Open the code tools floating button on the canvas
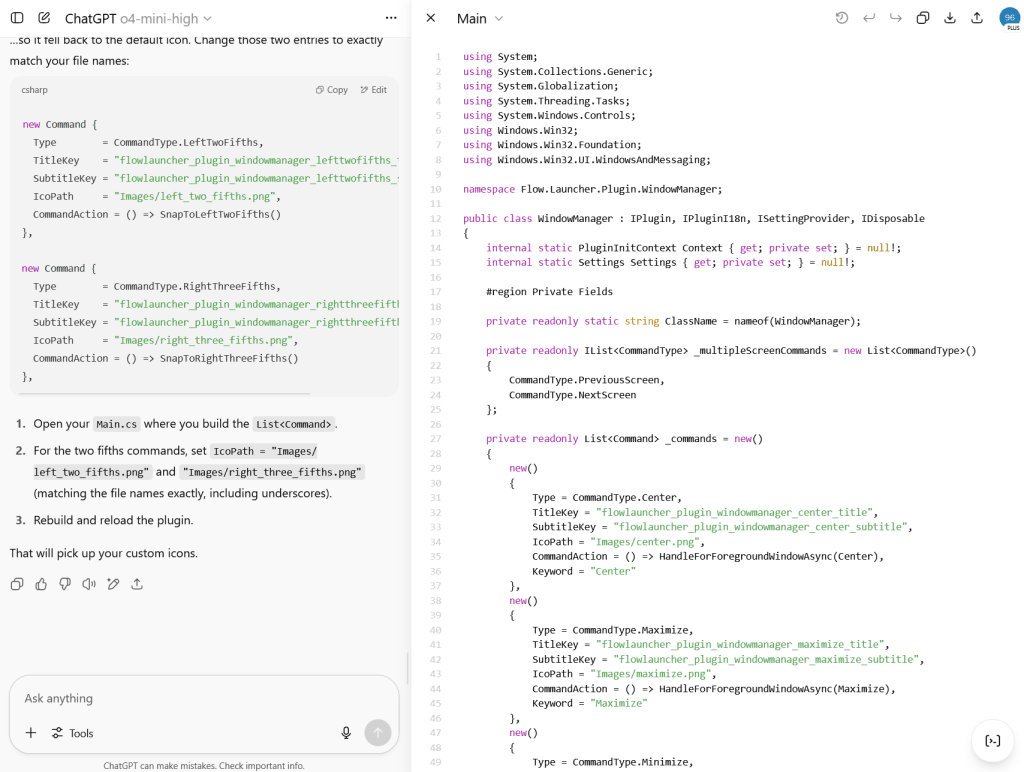1024x772 pixels. tap(993, 740)
